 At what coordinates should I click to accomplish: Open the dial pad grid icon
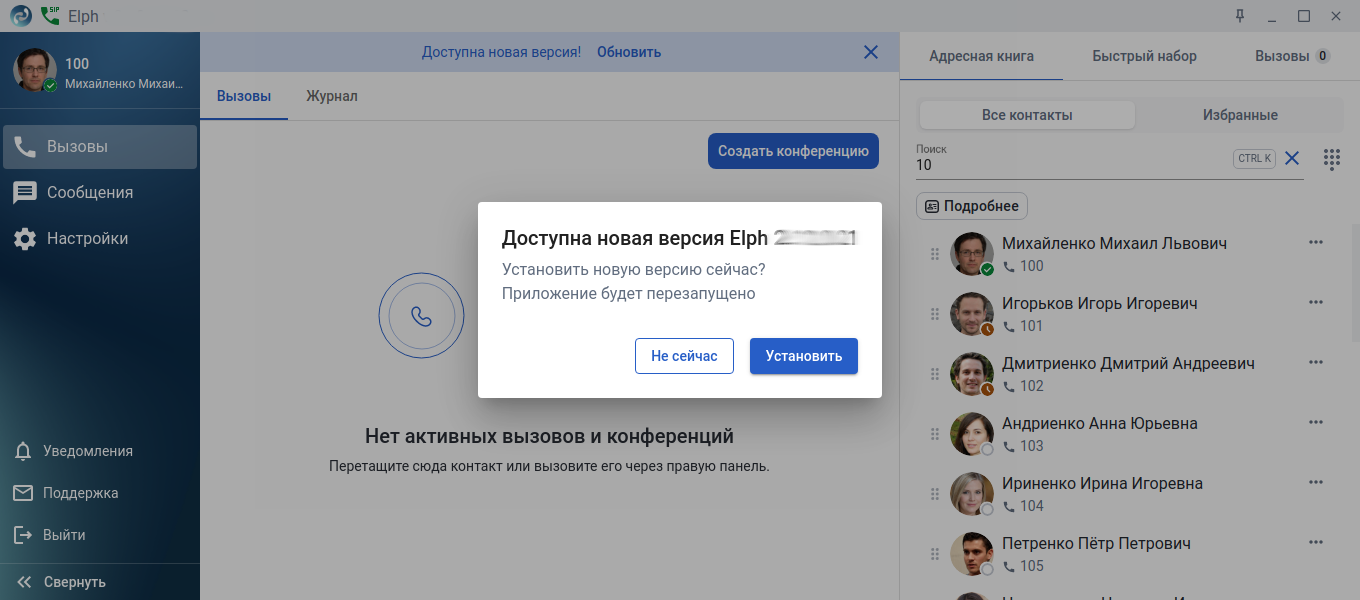1331,159
